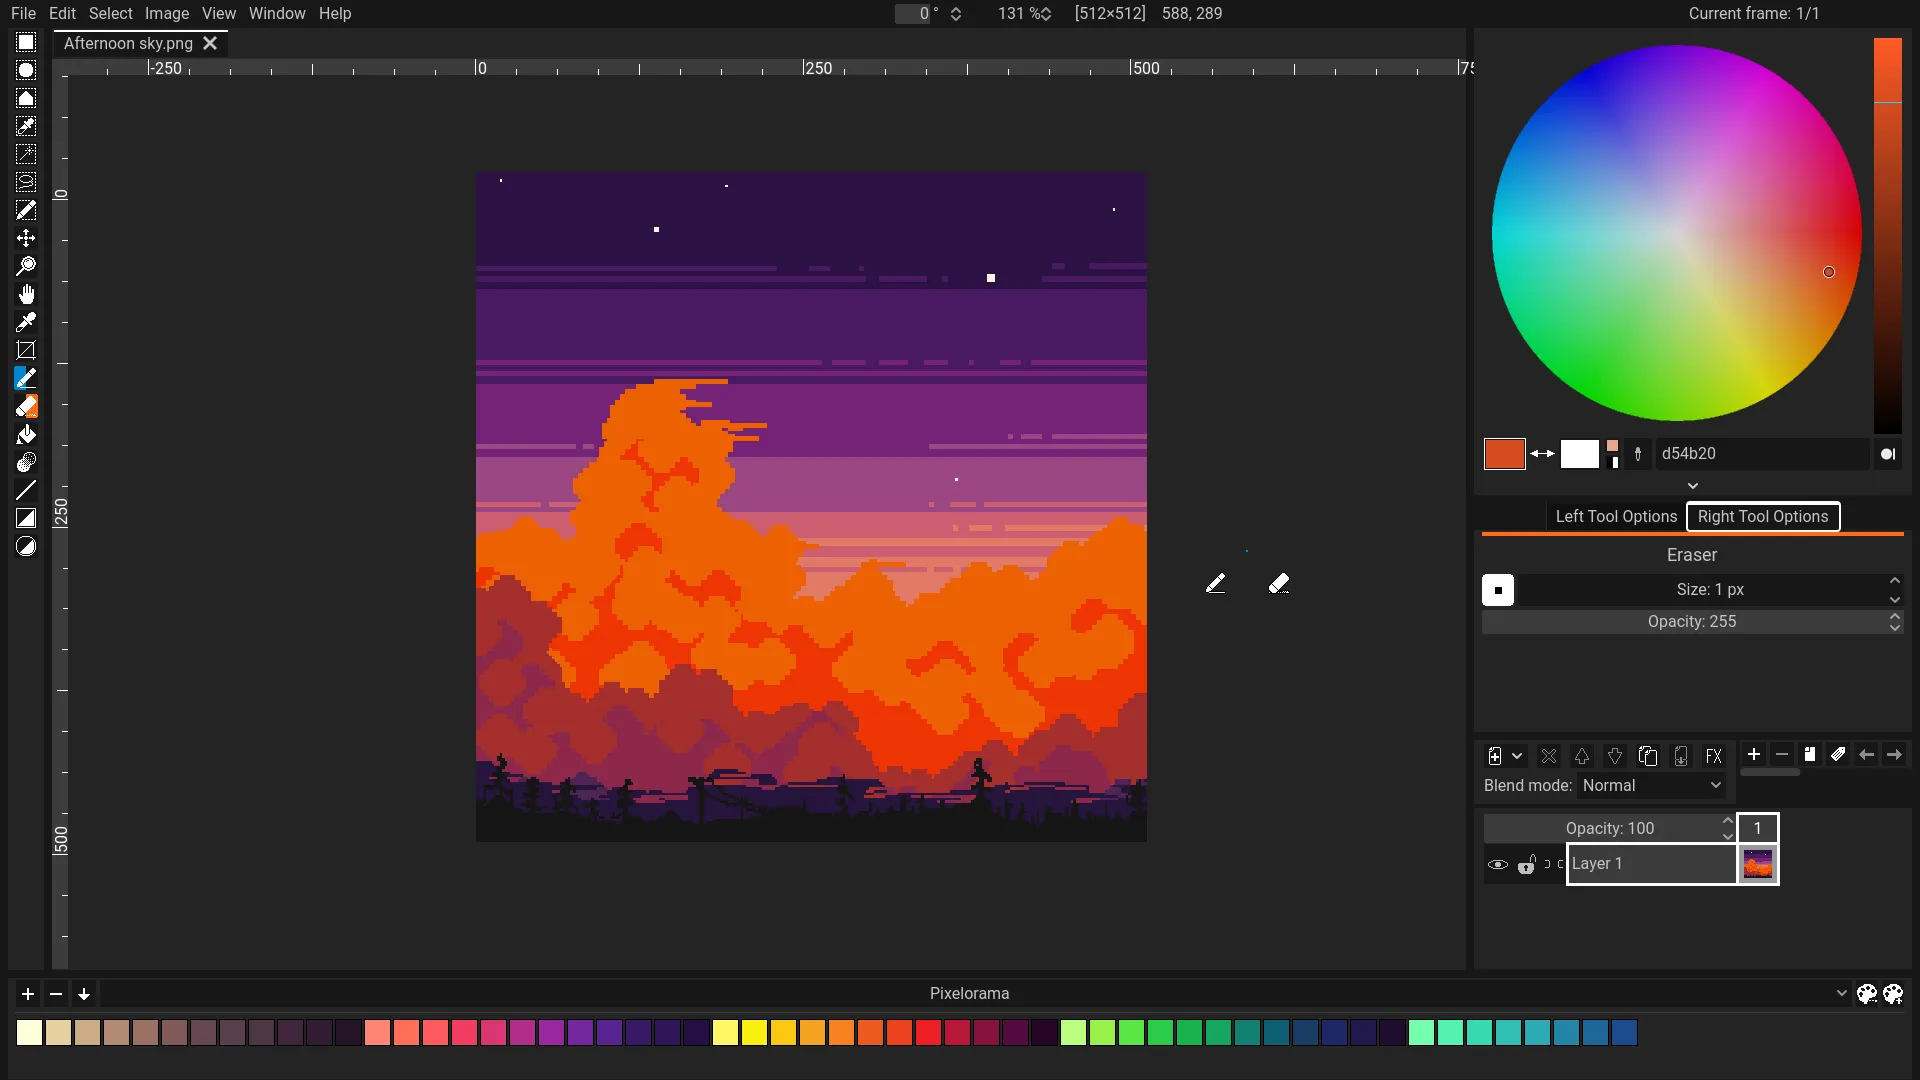Screen dimensions: 1920x1080
Task: Select the Move tool
Action: pos(26,238)
